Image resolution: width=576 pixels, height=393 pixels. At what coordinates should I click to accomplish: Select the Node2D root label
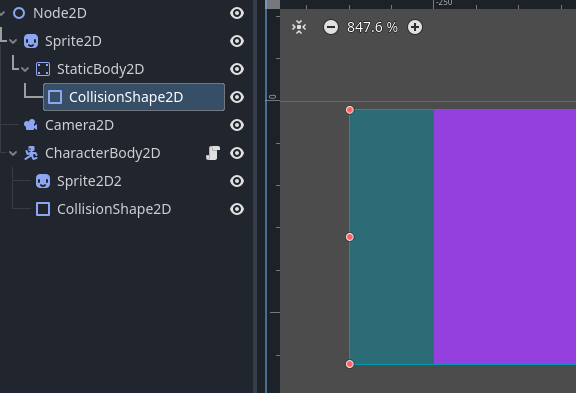tap(60, 13)
